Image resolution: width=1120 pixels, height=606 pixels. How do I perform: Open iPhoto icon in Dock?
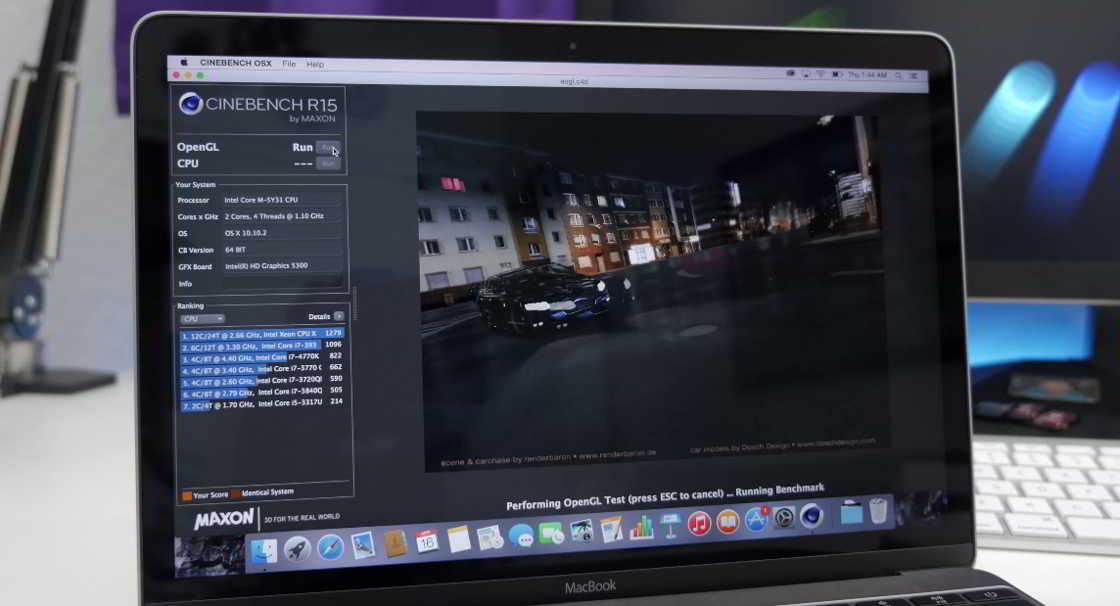click(581, 531)
